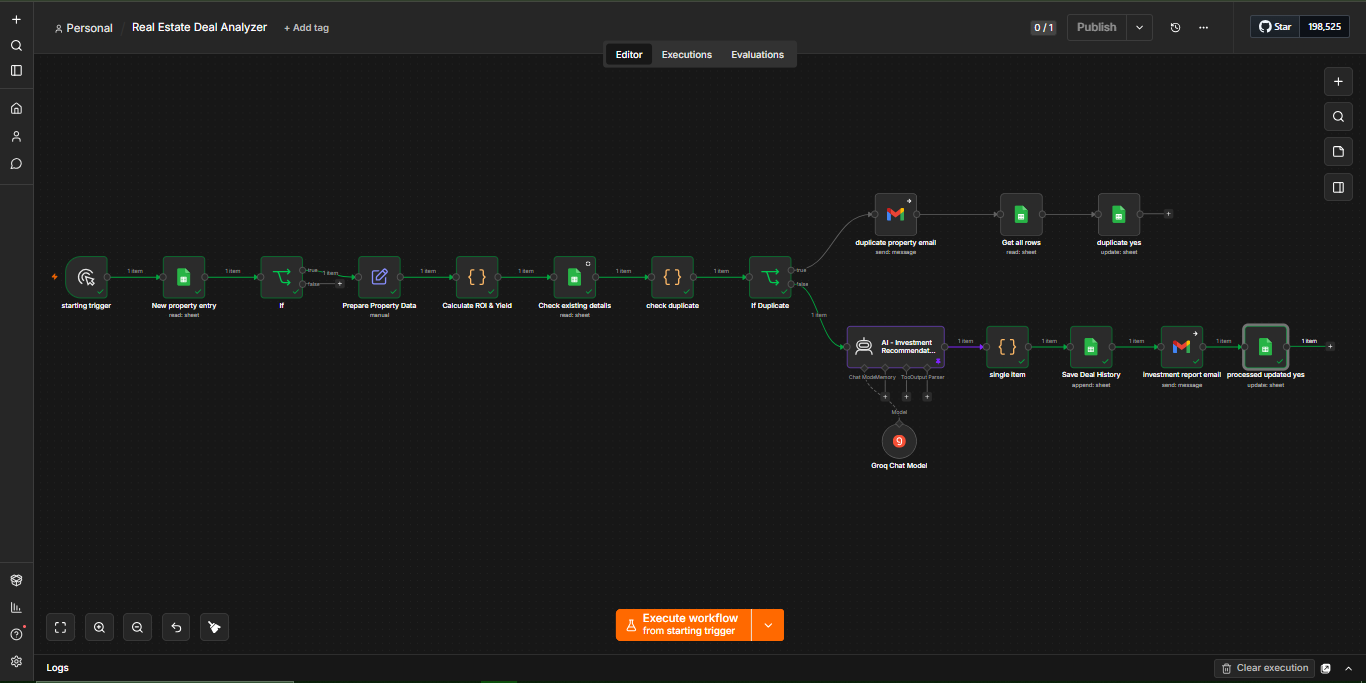
Task: Go to the Home overview icon
Action: click(x=16, y=108)
